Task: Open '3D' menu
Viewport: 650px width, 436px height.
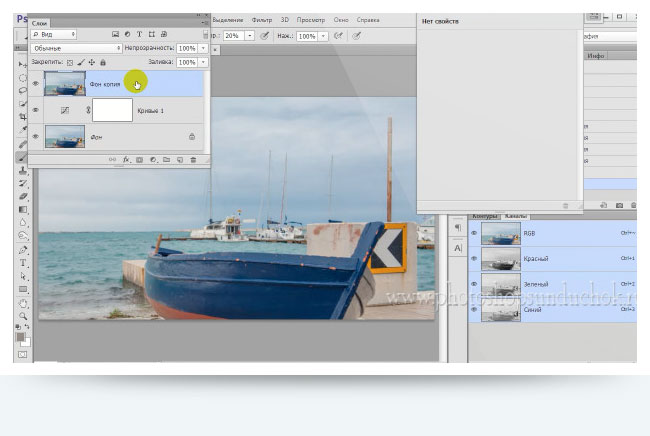Action: tap(284, 20)
